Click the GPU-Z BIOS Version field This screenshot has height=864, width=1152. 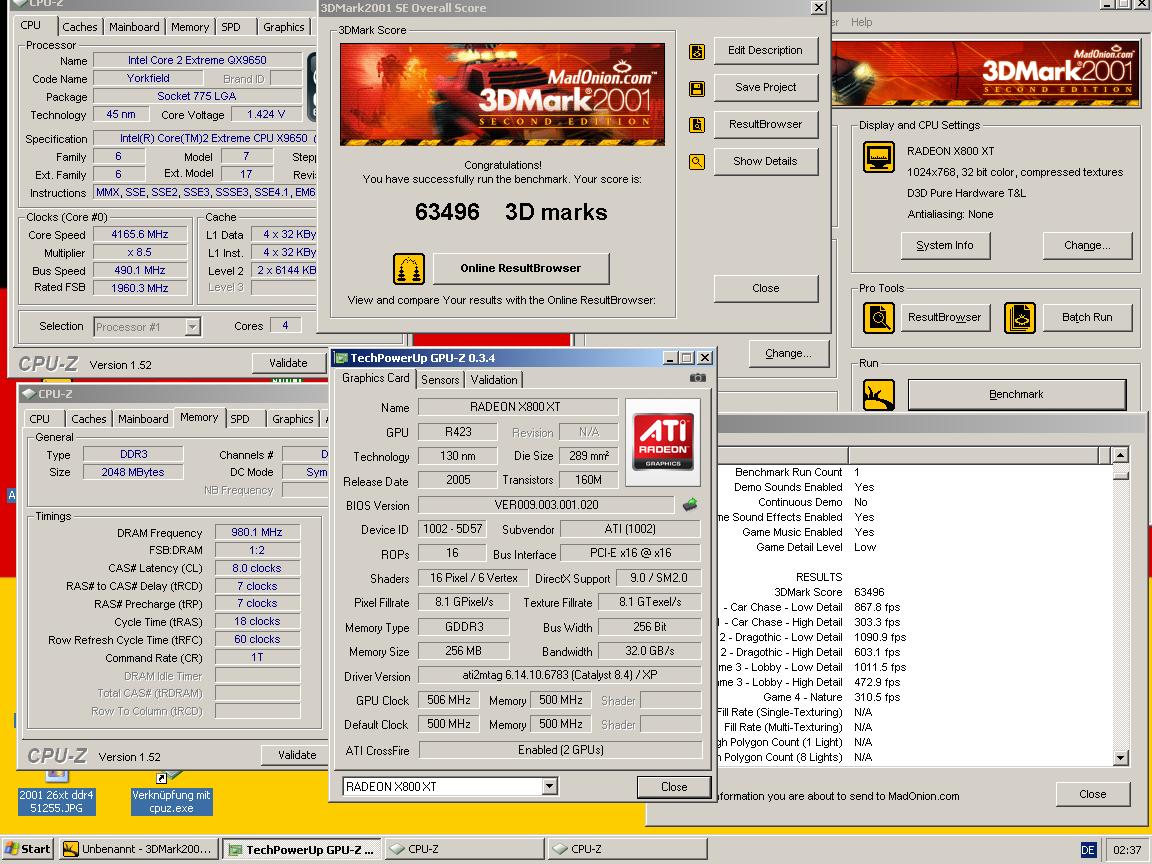[546, 505]
